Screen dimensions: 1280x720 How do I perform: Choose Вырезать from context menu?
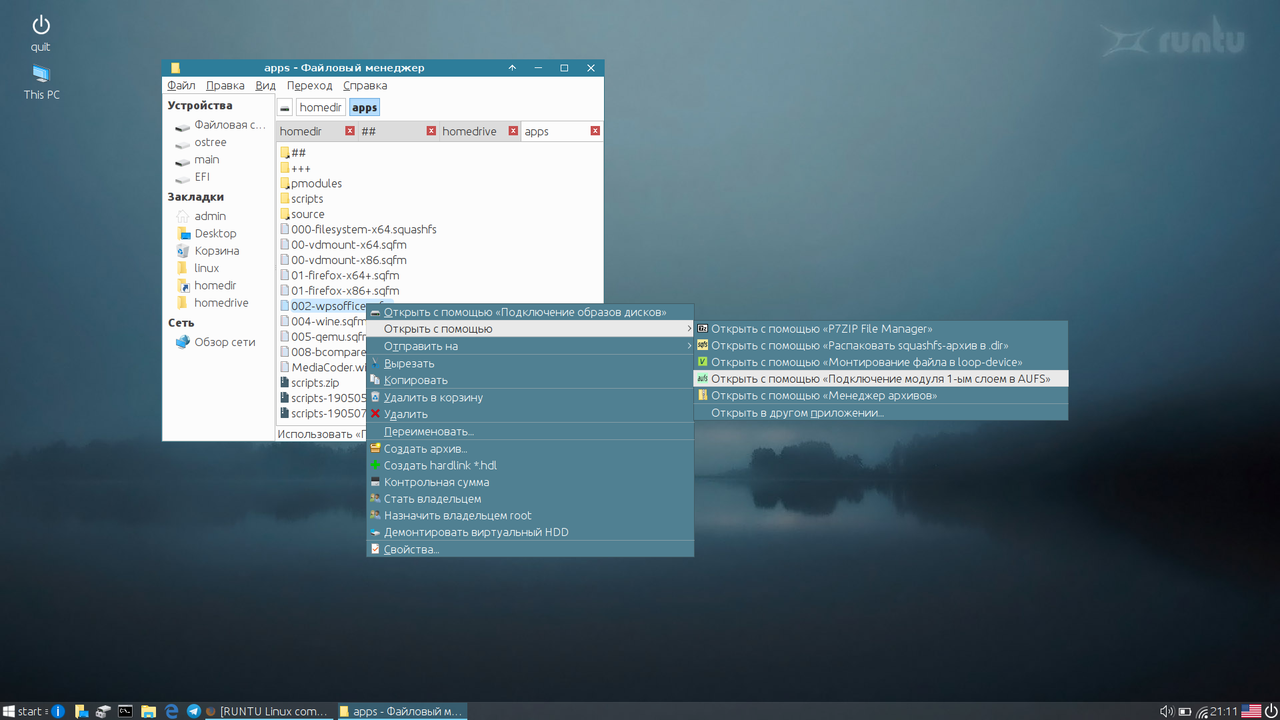530,363
